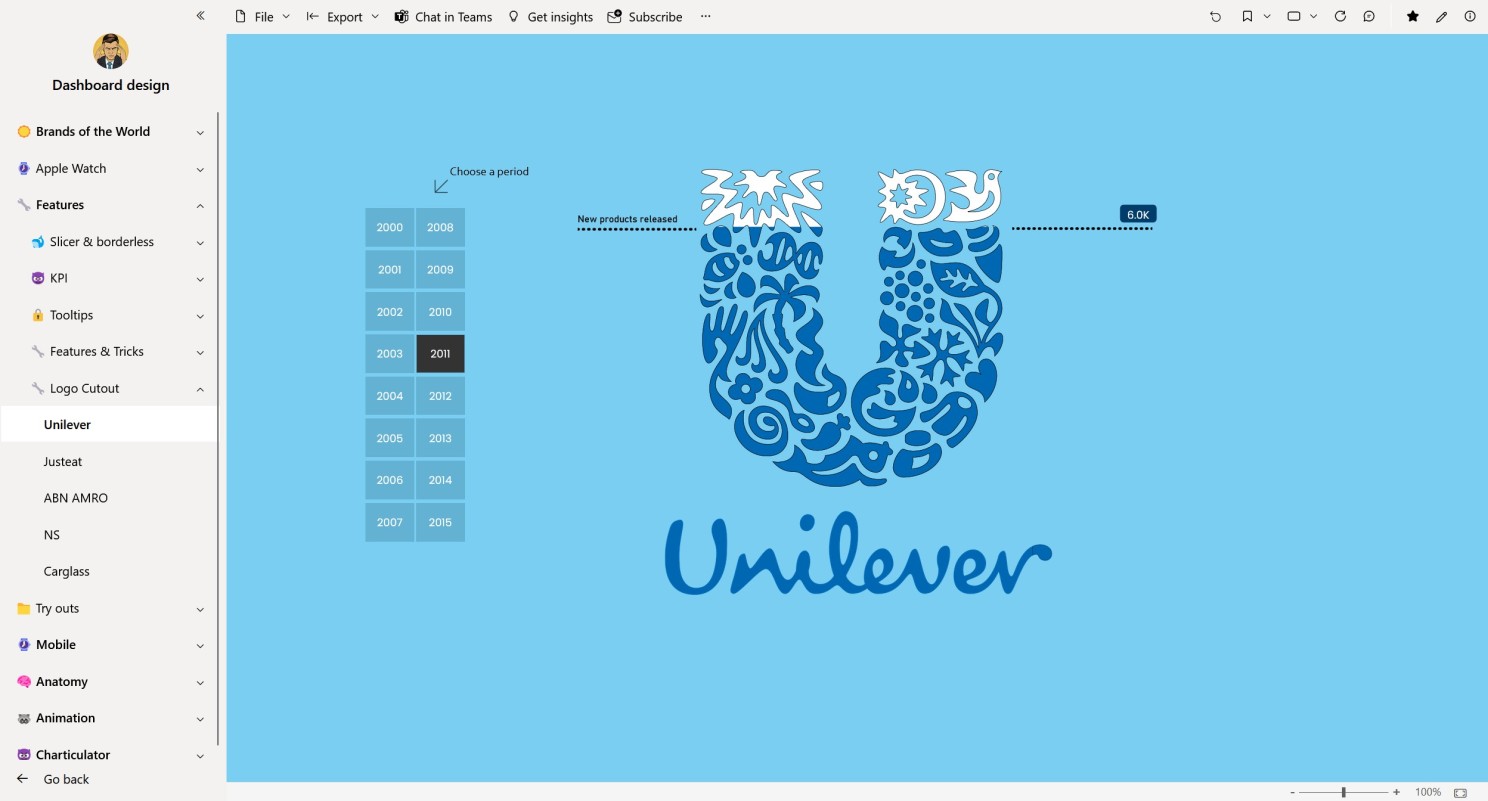Expand the KPI group
The height and width of the screenshot is (801, 1488).
(x=200, y=279)
